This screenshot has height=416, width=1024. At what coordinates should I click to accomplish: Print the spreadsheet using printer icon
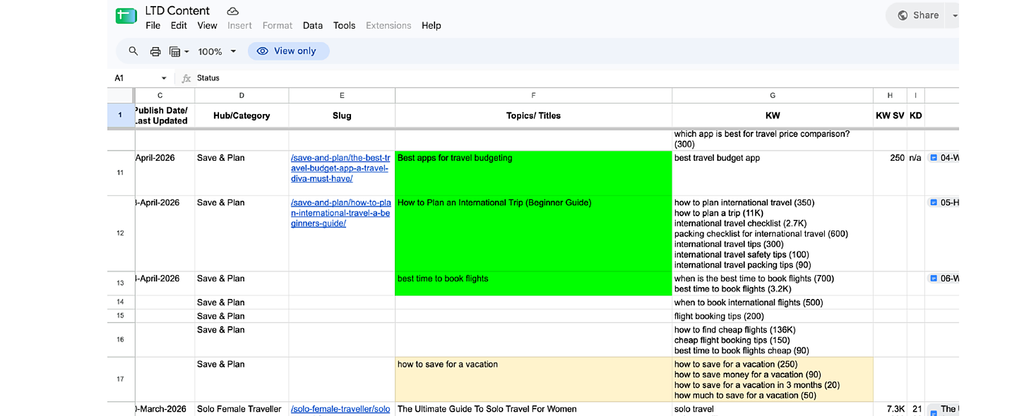pos(155,51)
